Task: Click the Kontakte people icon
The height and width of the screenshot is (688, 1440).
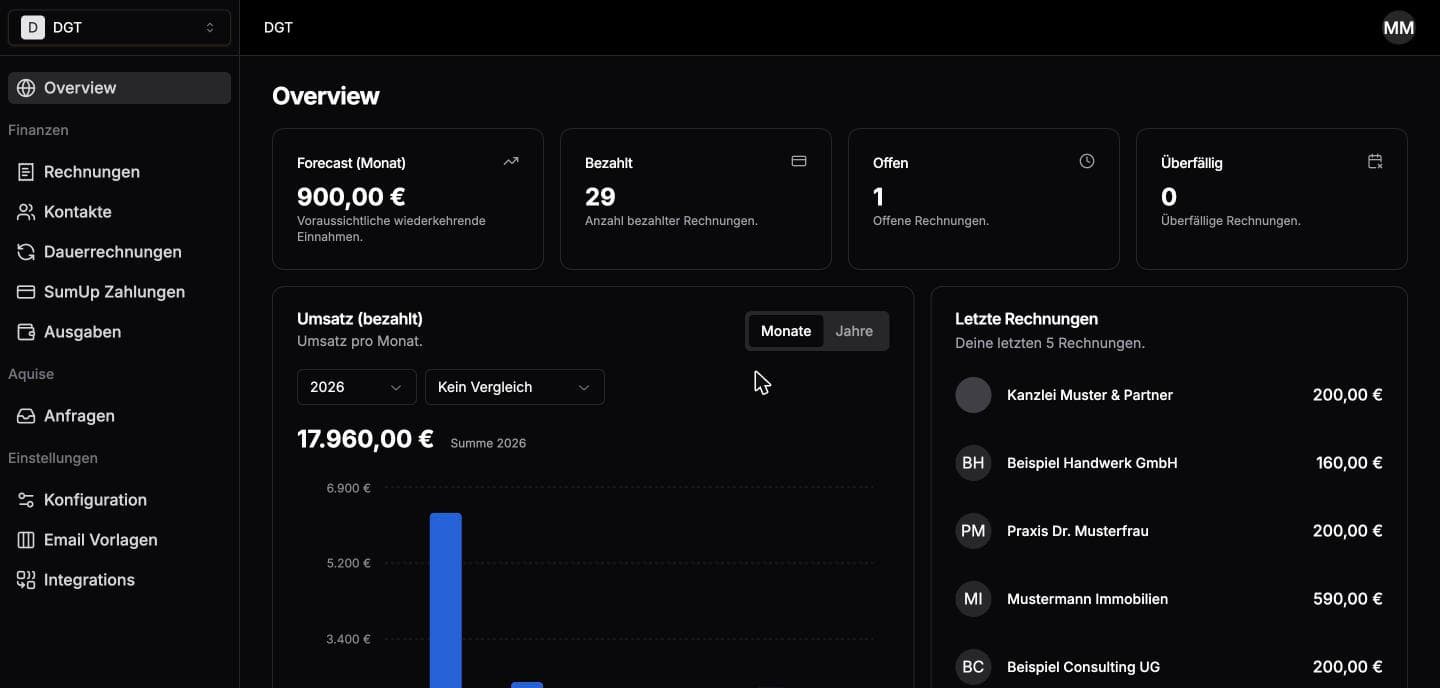Action: [x=26, y=212]
